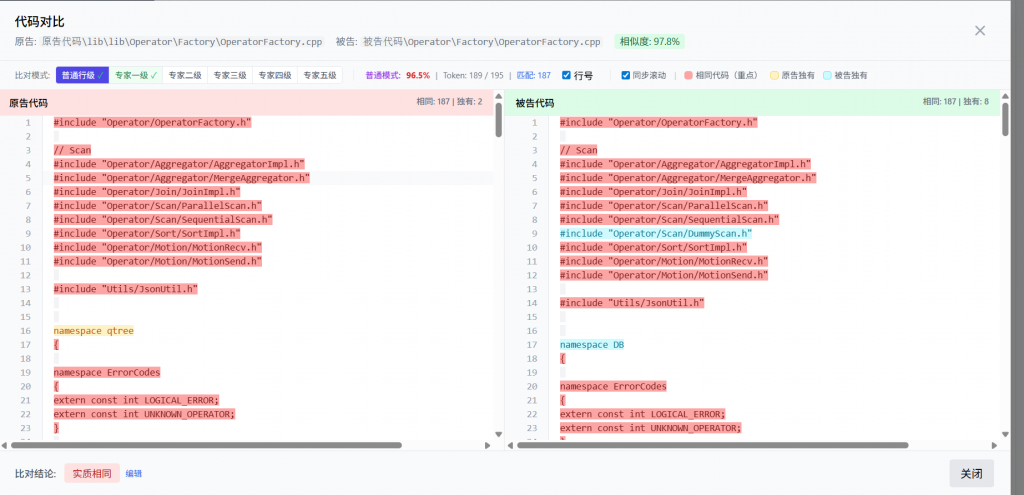1024x495 pixels.
Task: Click the 实质相同 conclusion tag
Action: click(x=92, y=474)
